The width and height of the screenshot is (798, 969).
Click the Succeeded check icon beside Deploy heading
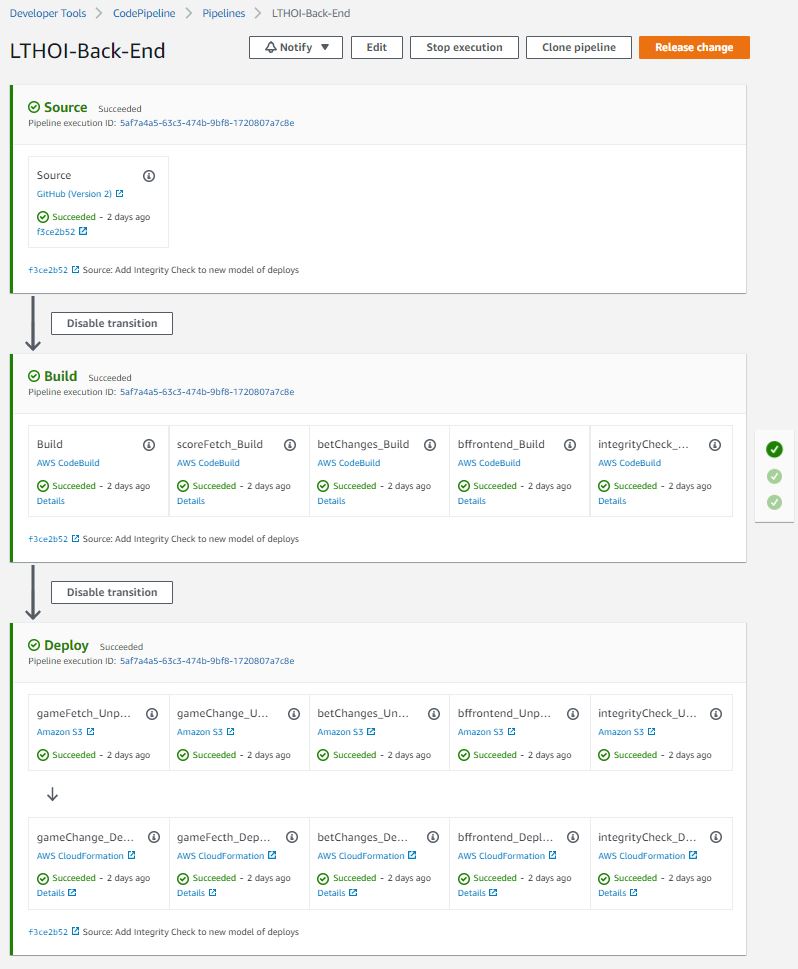tap(35, 645)
